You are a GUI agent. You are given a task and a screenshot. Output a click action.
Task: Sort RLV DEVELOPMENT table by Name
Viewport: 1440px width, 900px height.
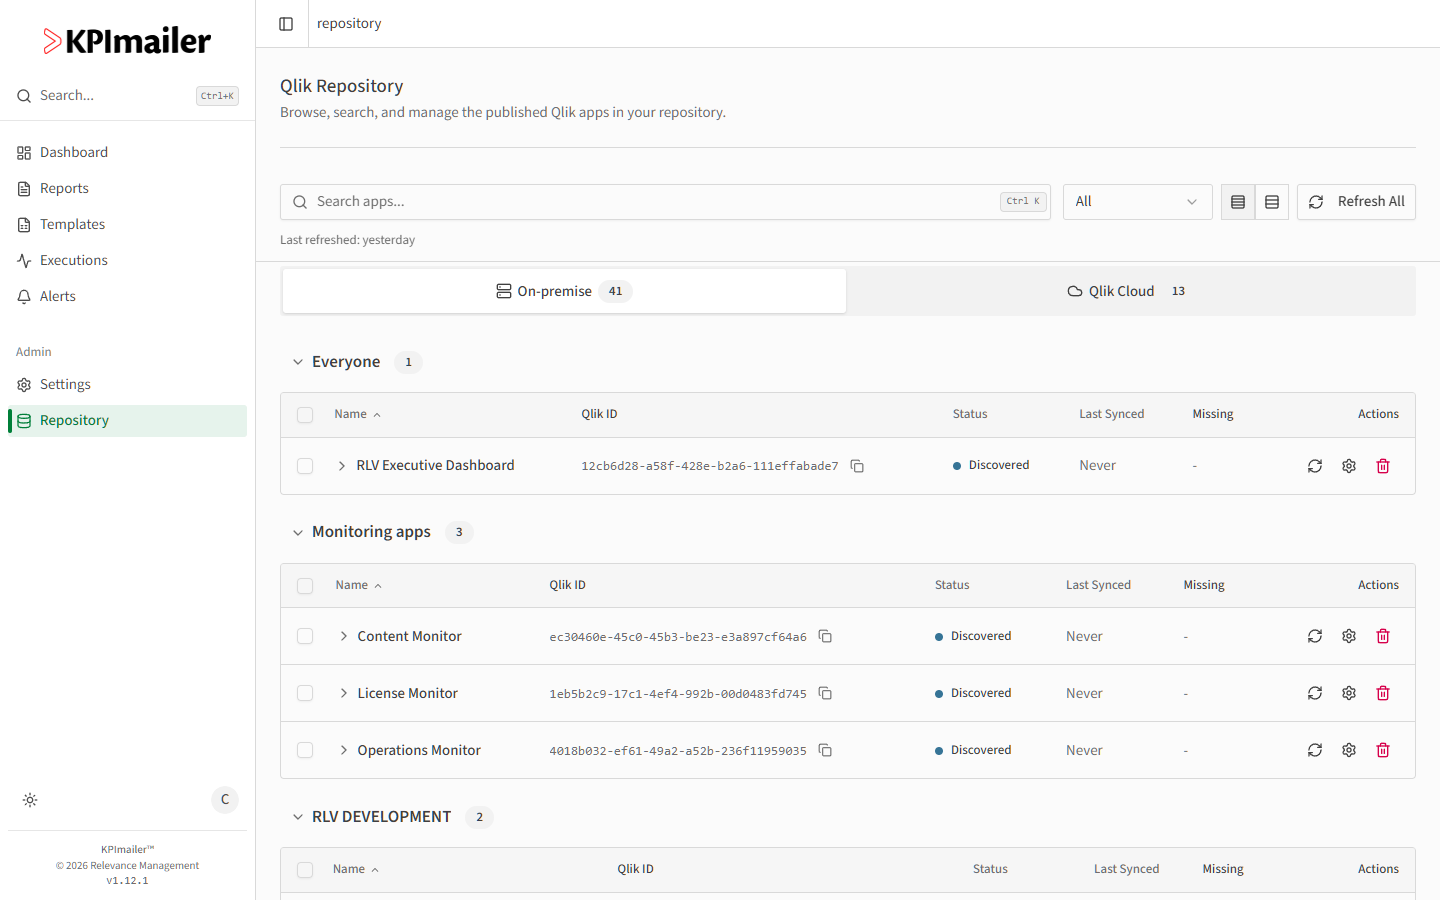click(x=356, y=869)
